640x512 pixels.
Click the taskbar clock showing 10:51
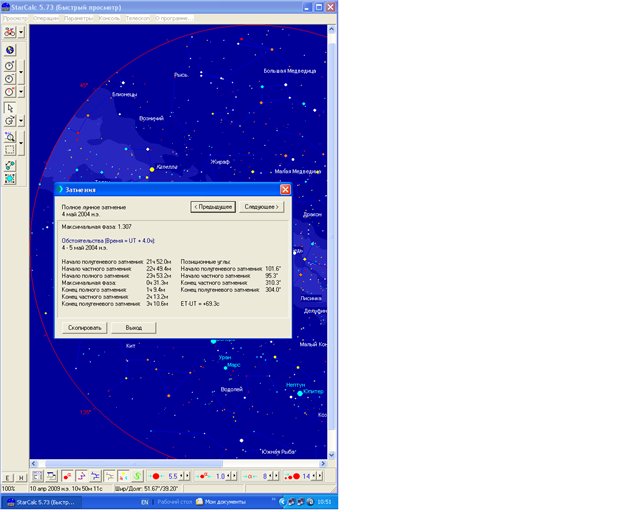324,502
